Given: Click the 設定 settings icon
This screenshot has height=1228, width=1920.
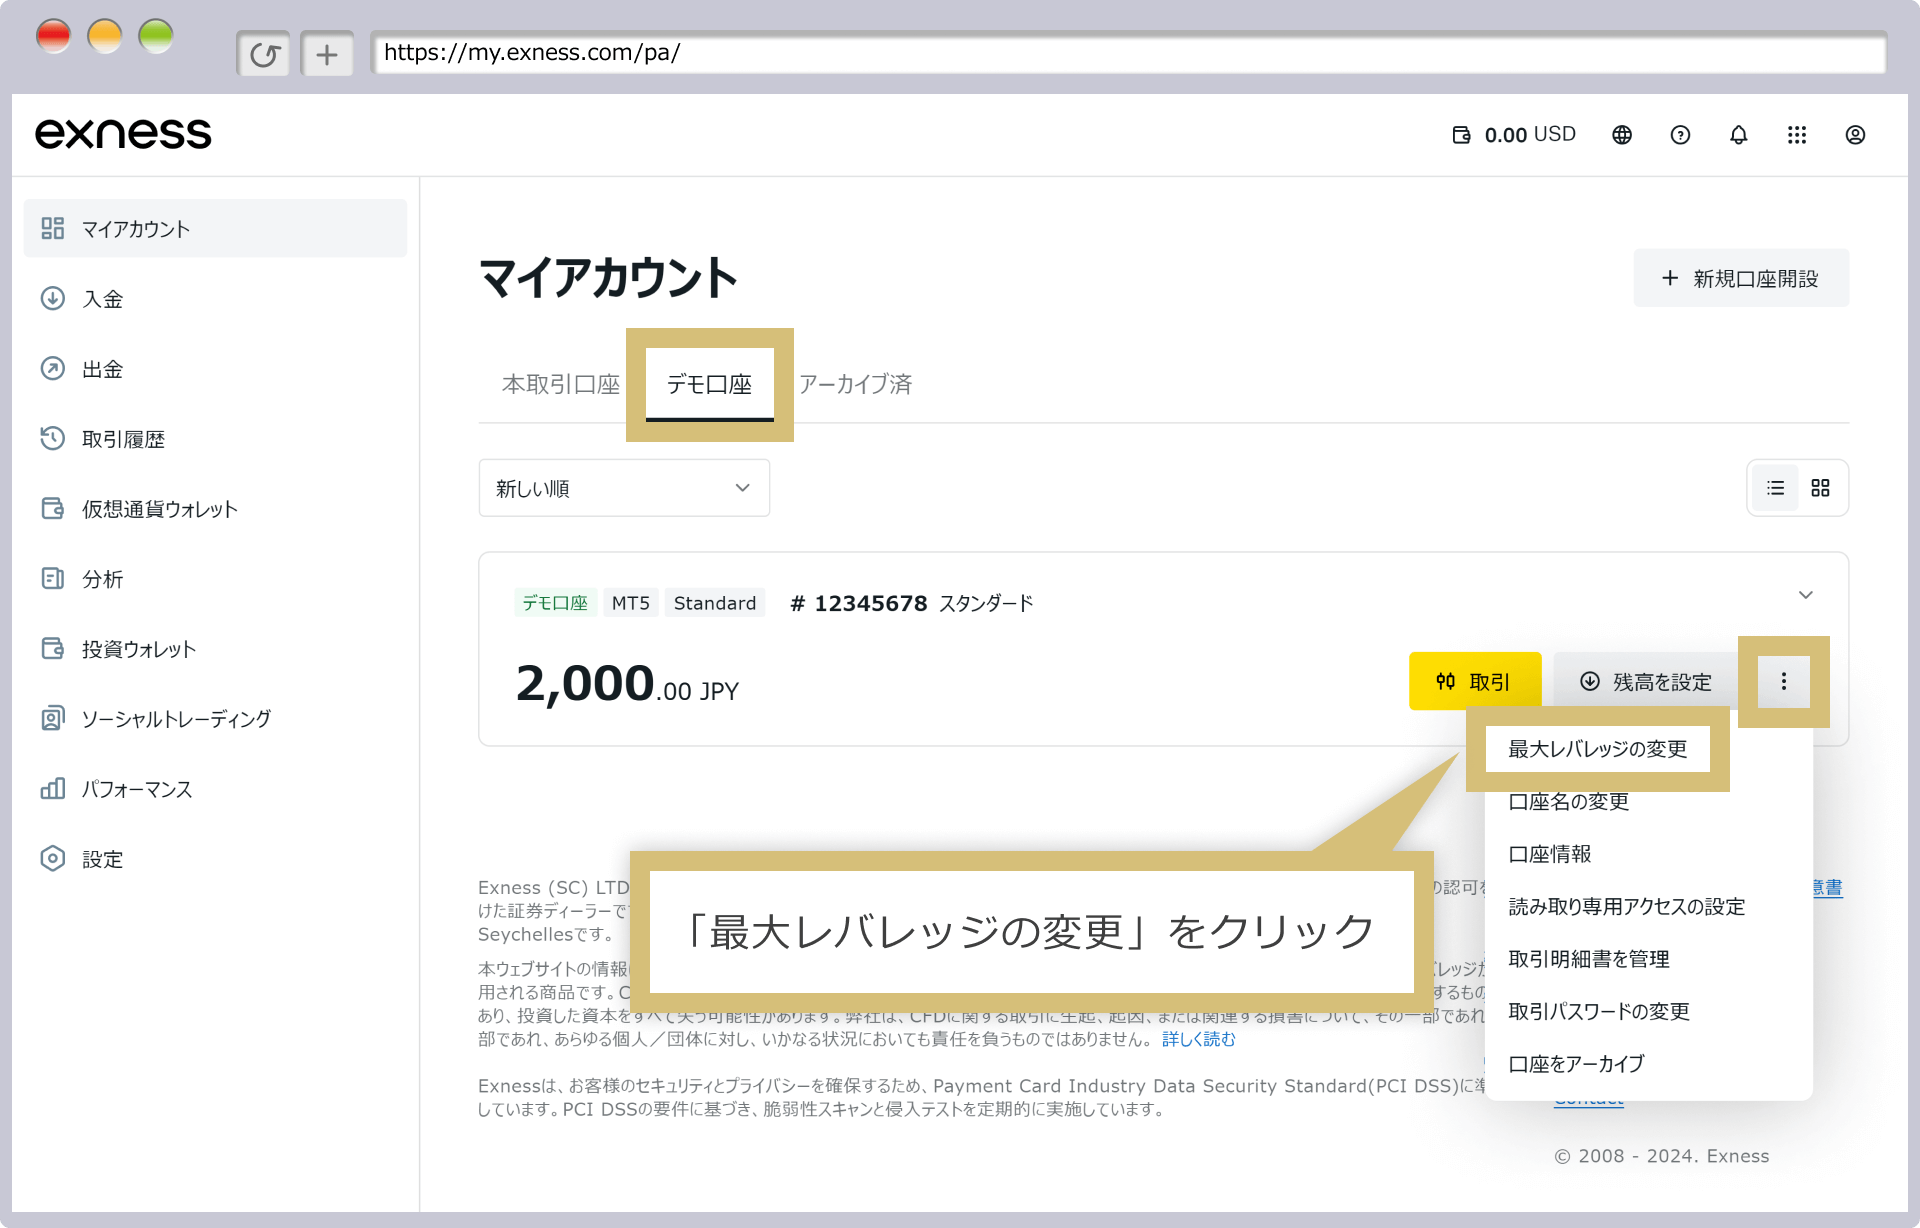Looking at the screenshot, I should pyautogui.click(x=53, y=858).
